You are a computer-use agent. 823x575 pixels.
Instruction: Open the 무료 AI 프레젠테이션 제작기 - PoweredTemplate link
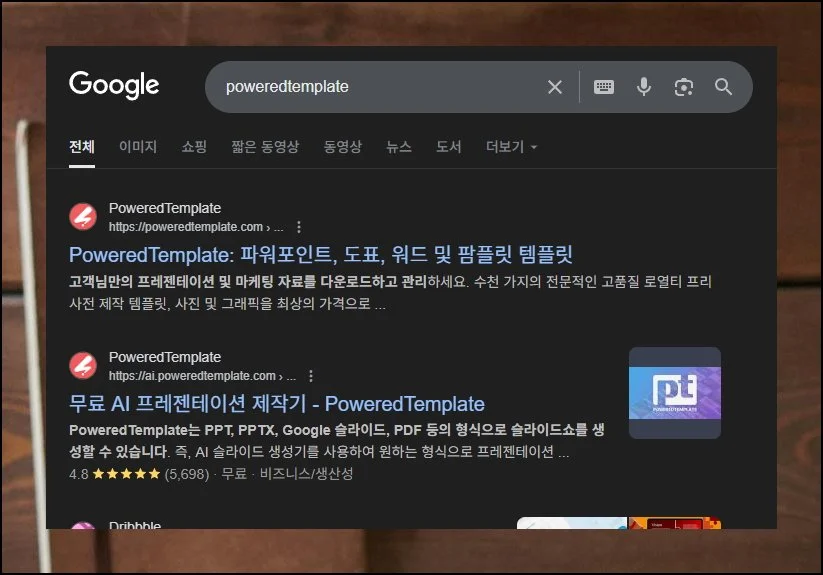point(277,404)
